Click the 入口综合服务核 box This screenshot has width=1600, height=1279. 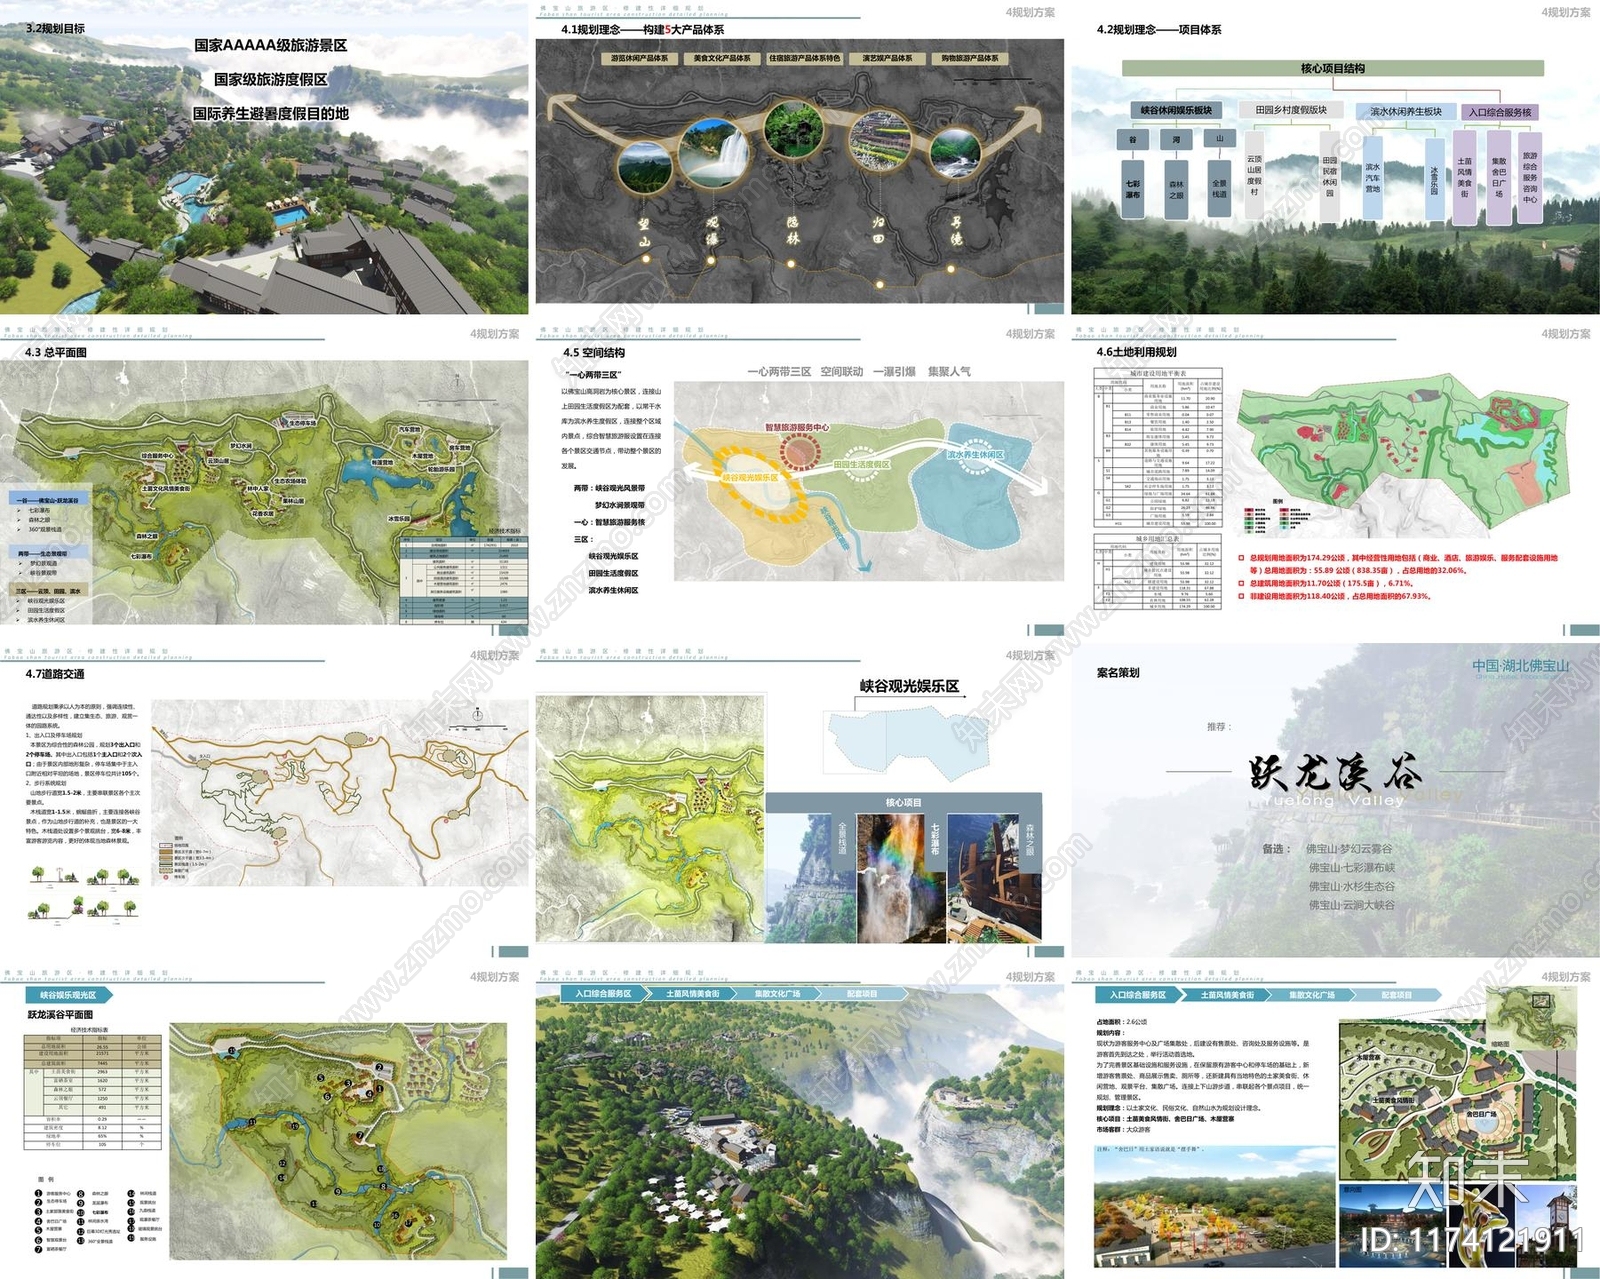[x=1499, y=112]
